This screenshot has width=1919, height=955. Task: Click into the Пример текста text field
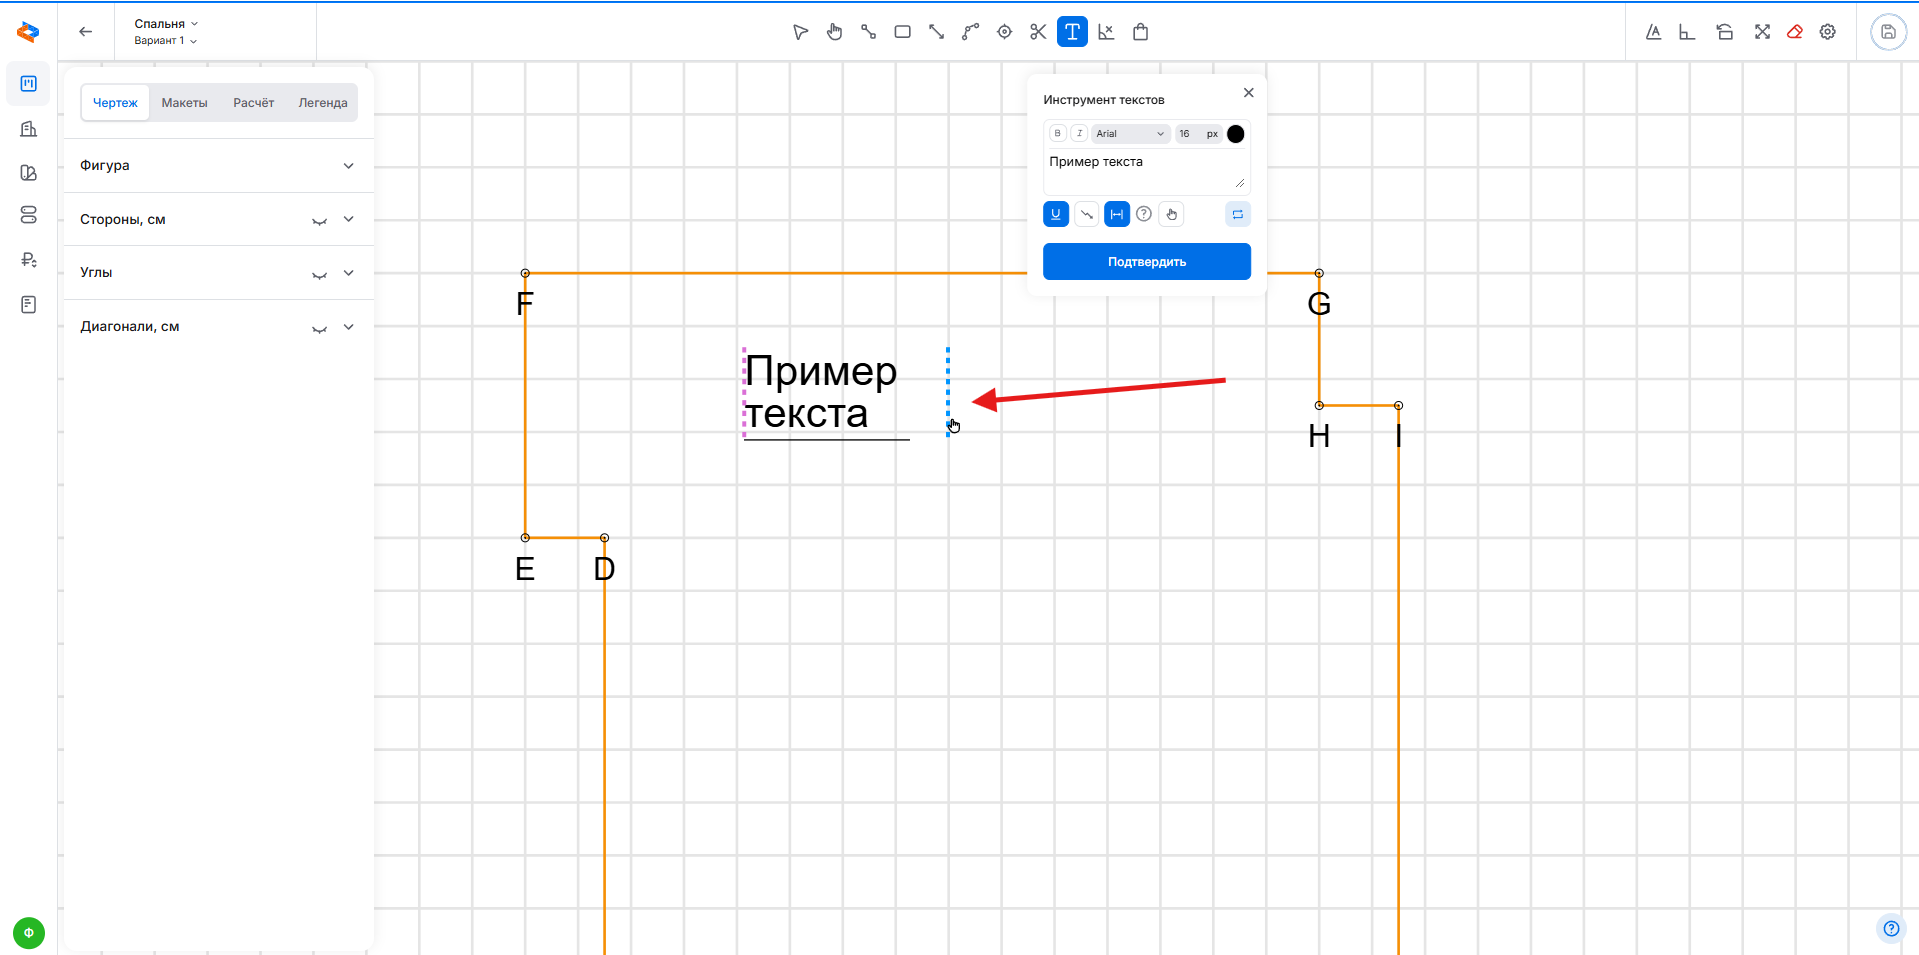tap(1140, 170)
